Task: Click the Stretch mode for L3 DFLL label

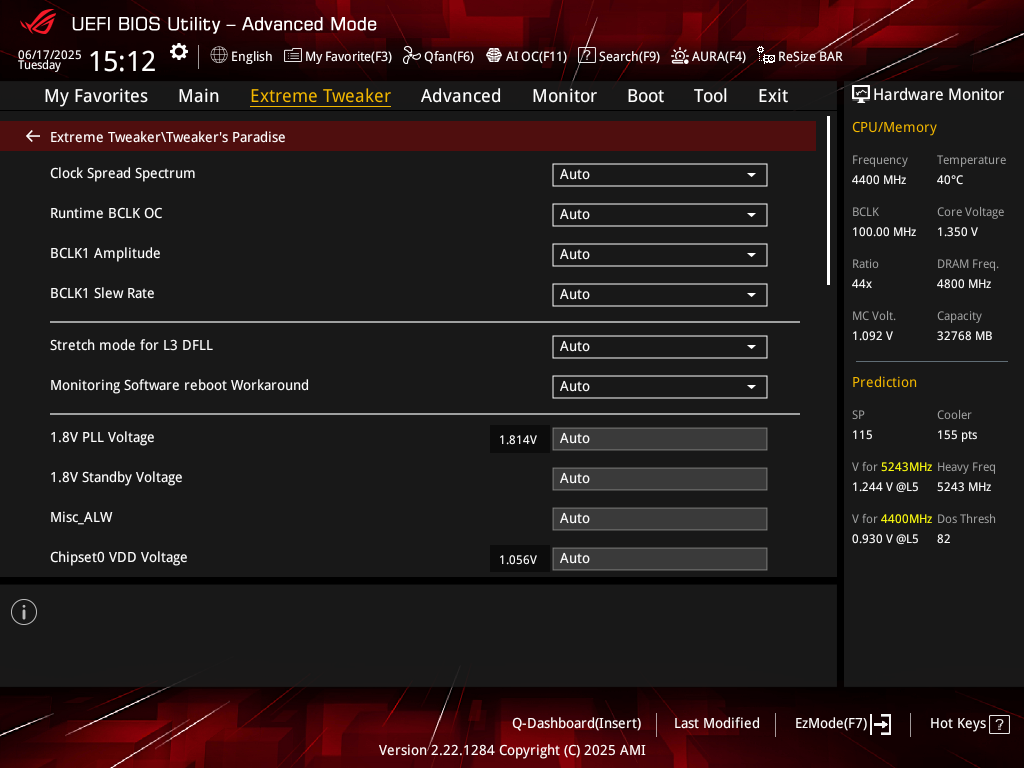Action: 131,345
